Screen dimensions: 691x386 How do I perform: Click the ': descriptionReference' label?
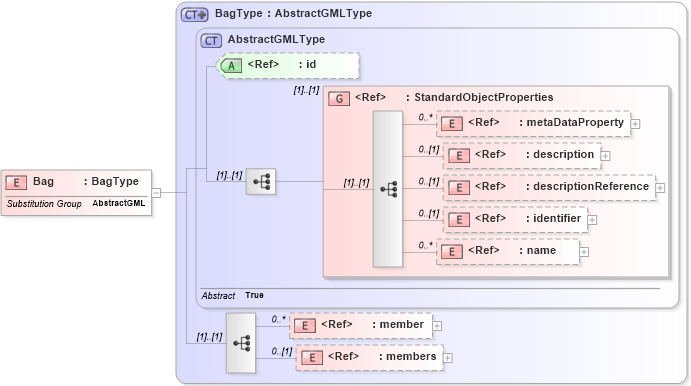tap(587, 186)
